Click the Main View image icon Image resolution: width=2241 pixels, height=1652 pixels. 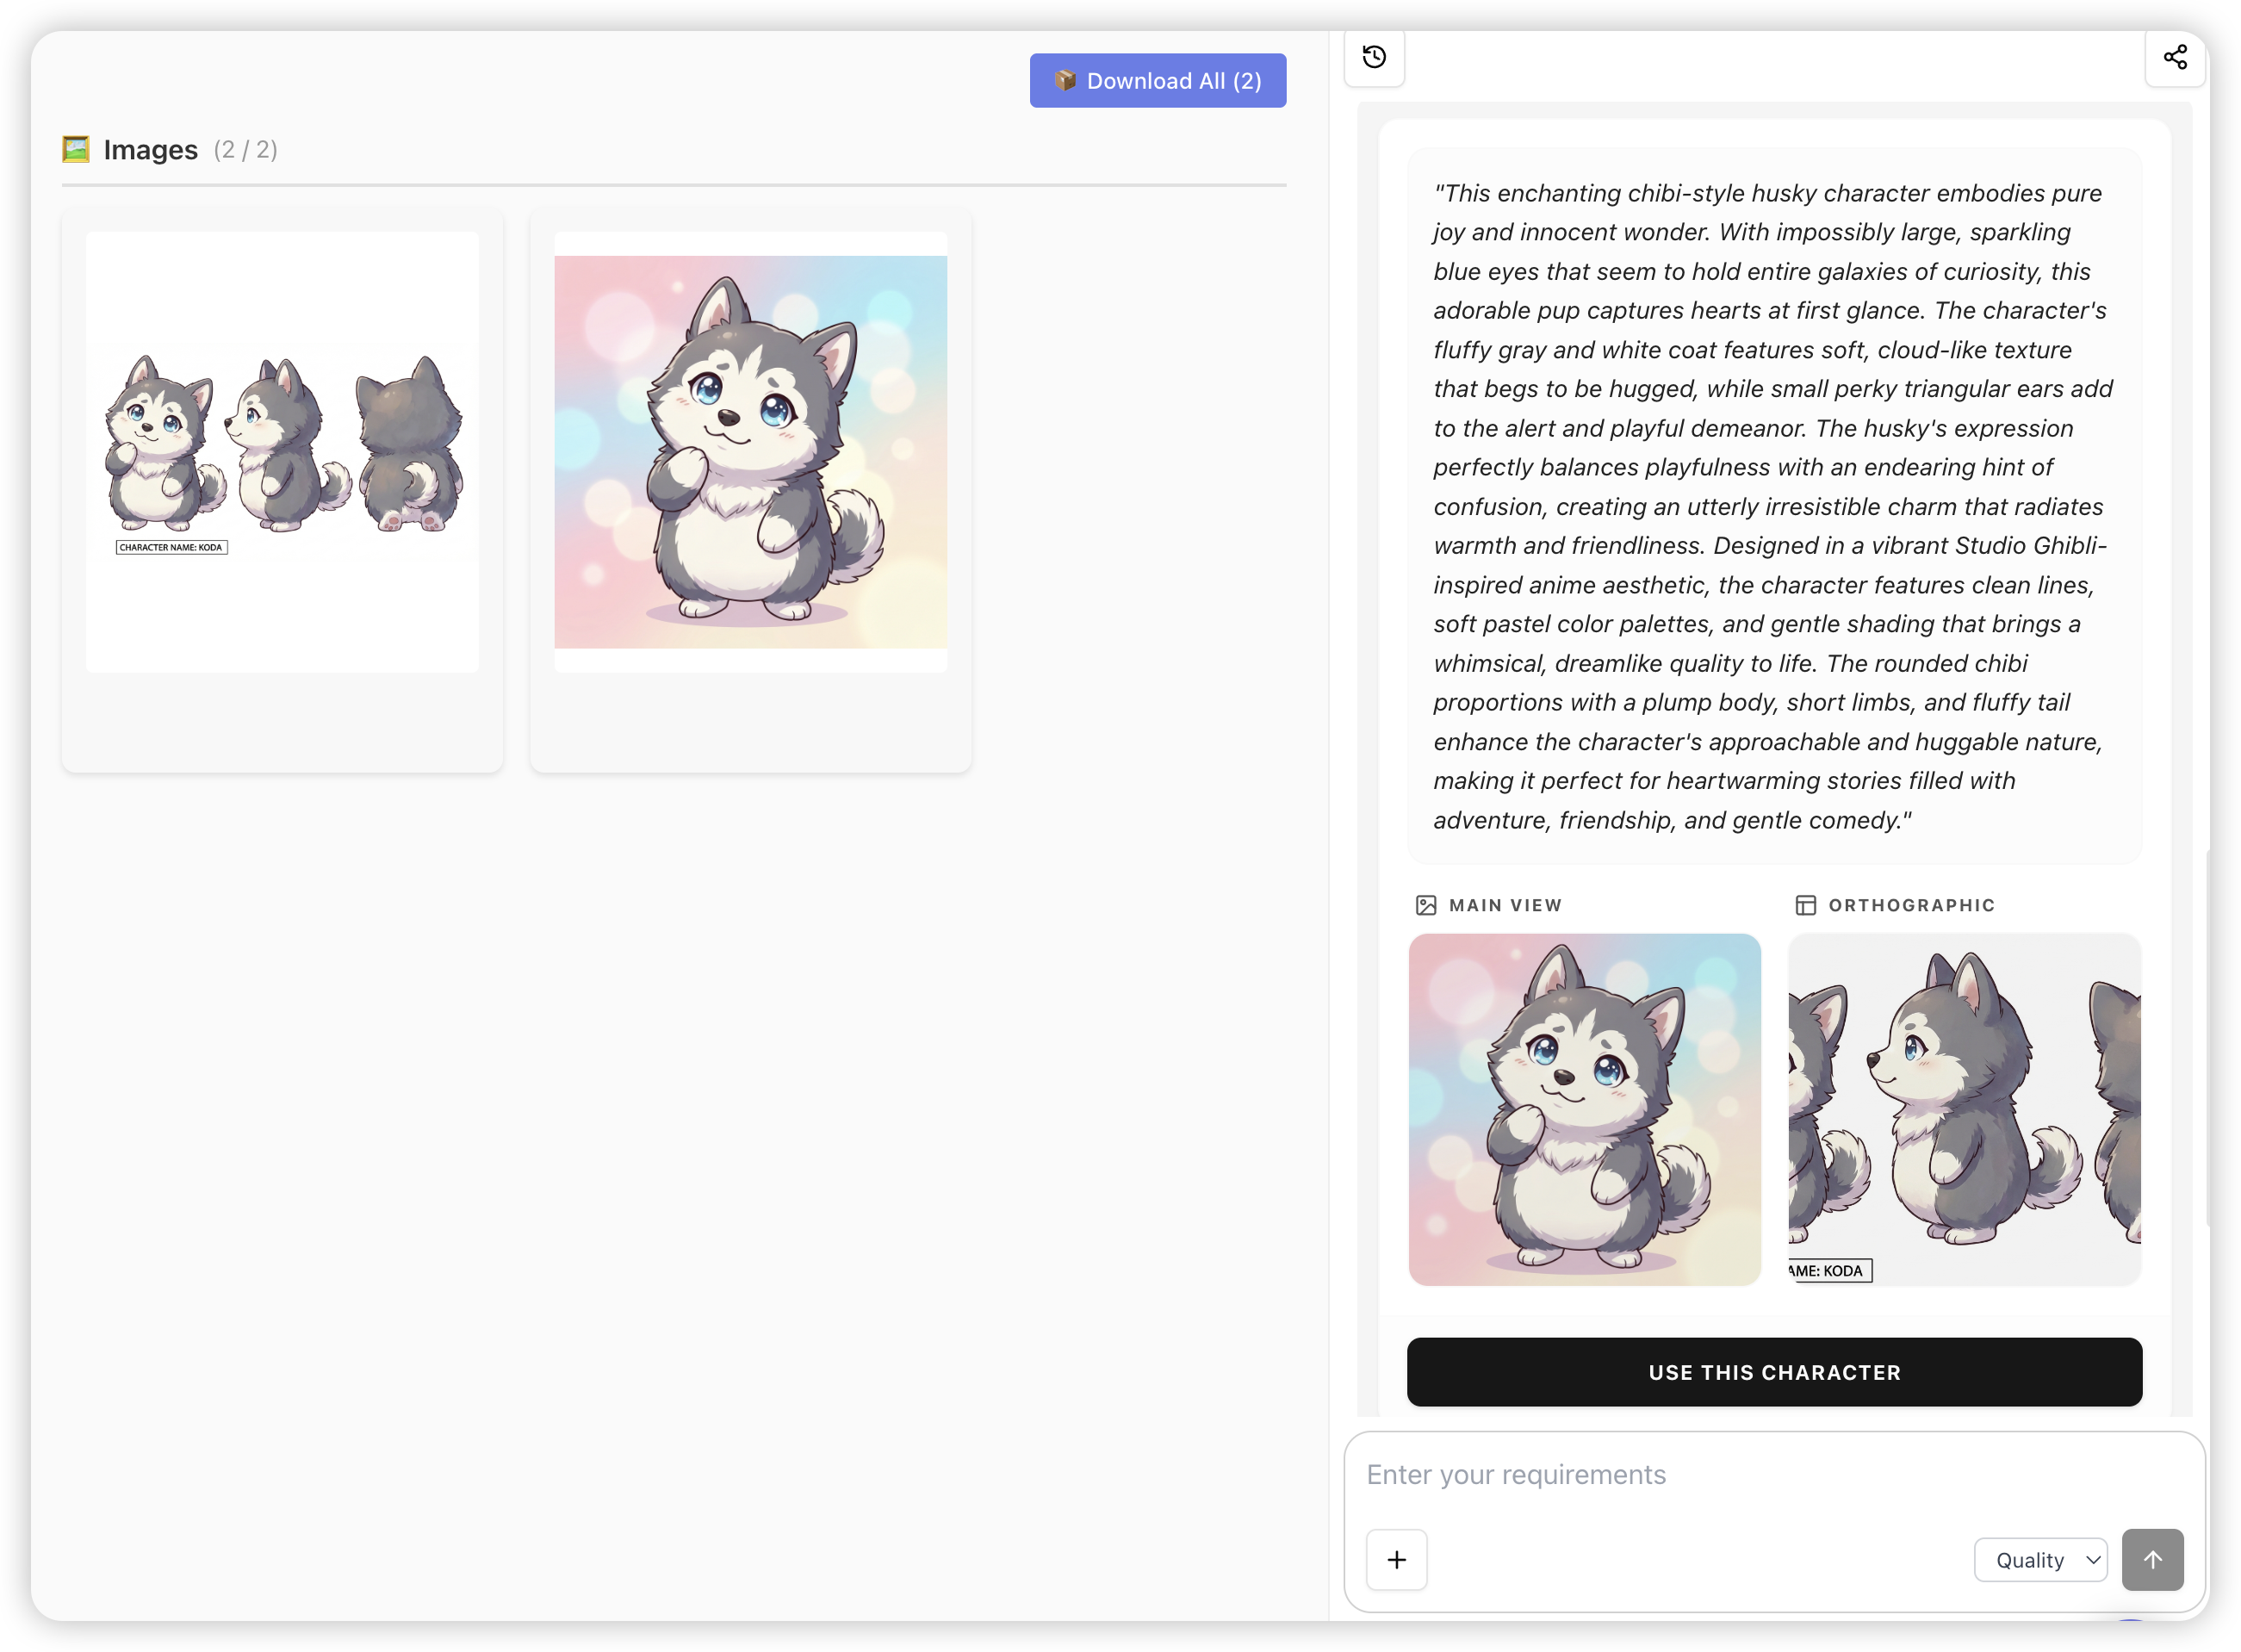coord(1426,905)
